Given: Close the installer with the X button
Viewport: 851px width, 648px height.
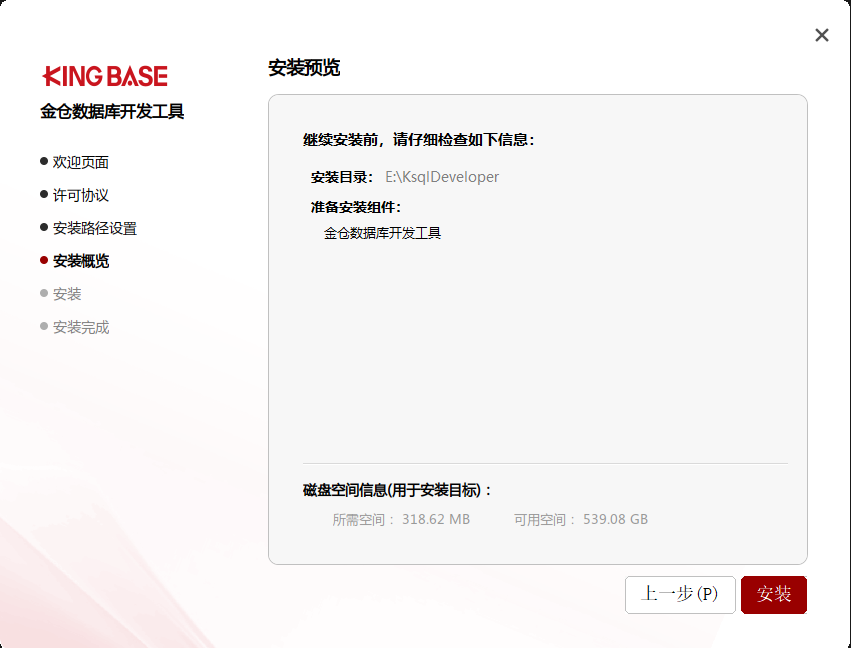Looking at the screenshot, I should tap(822, 35).
